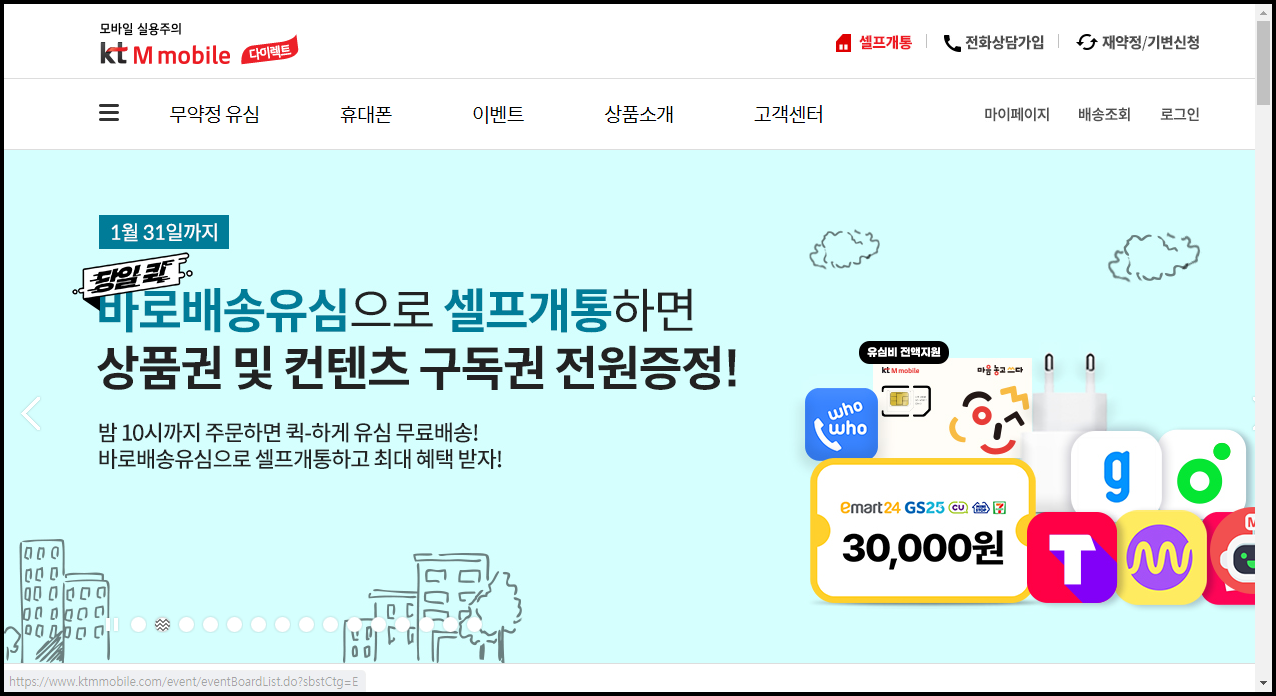The width and height of the screenshot is (1276, 696).
Task: Show previous banner with left arrow
Action: [x=31, y=413]
